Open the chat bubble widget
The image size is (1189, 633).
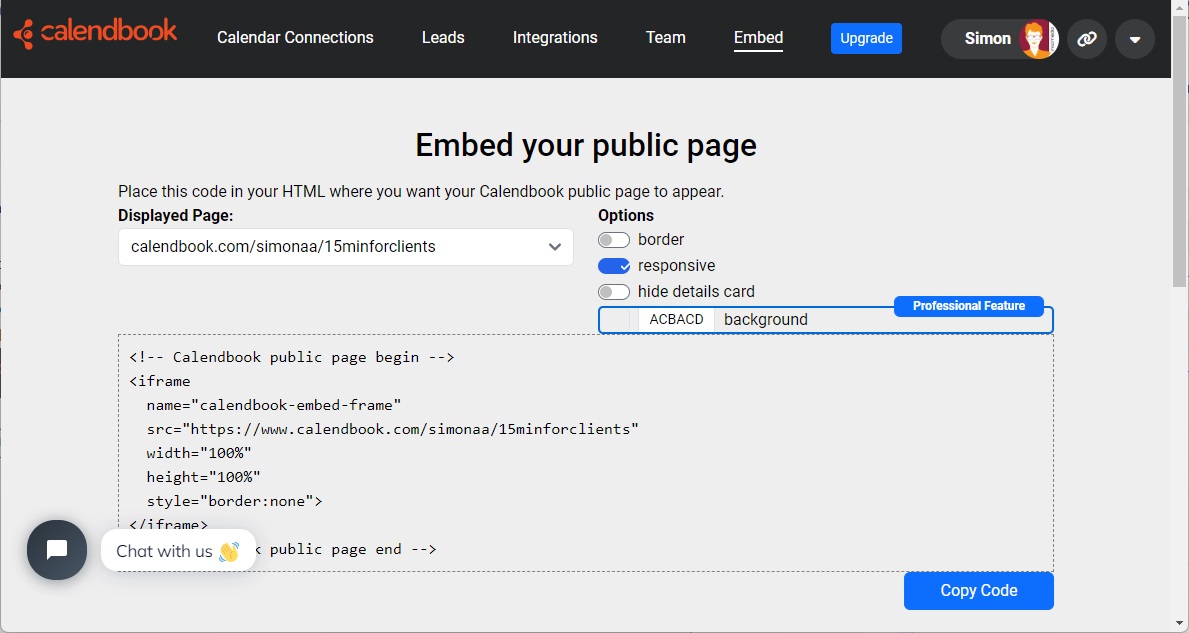57,550
